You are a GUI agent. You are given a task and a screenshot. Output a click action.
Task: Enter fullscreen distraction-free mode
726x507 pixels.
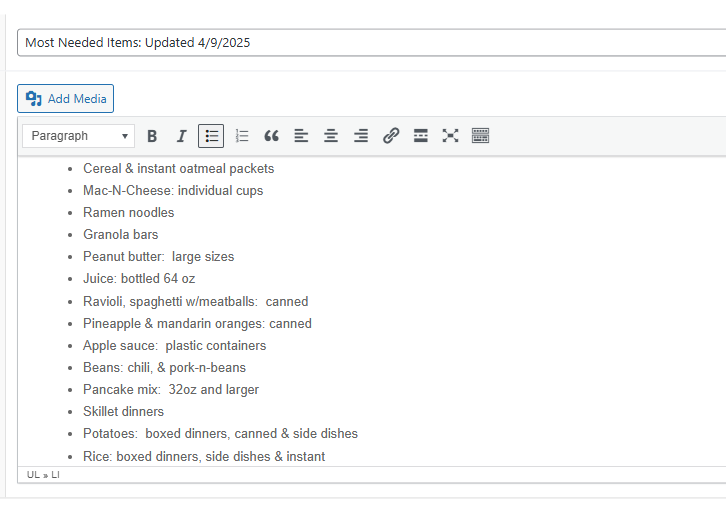[450, 136]
